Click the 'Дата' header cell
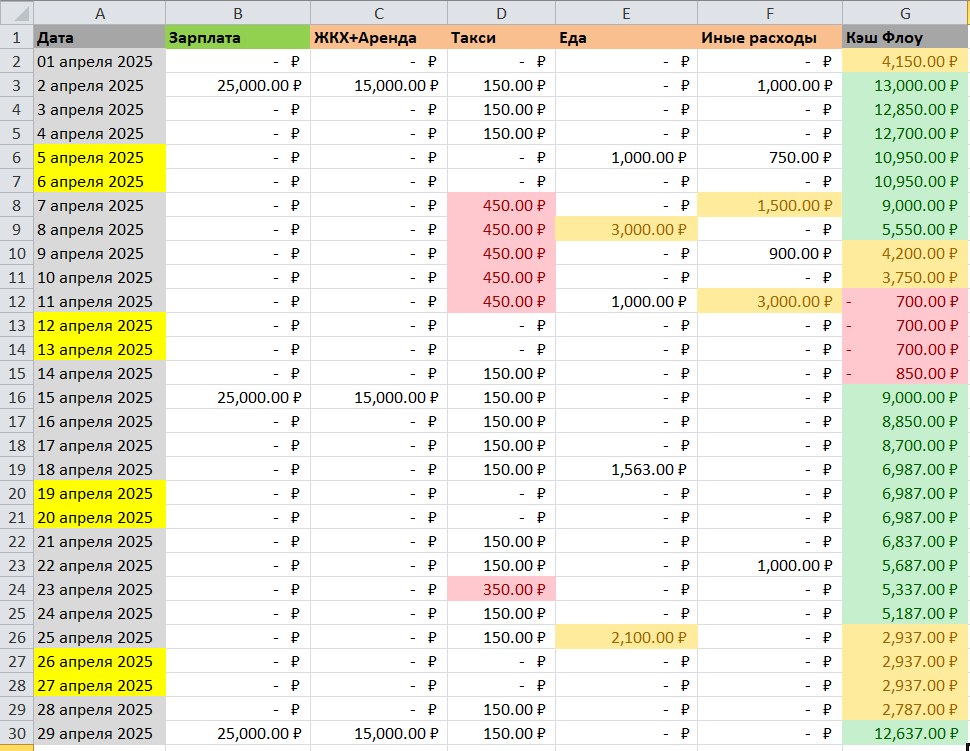970x751 pixels. [100, 37]
